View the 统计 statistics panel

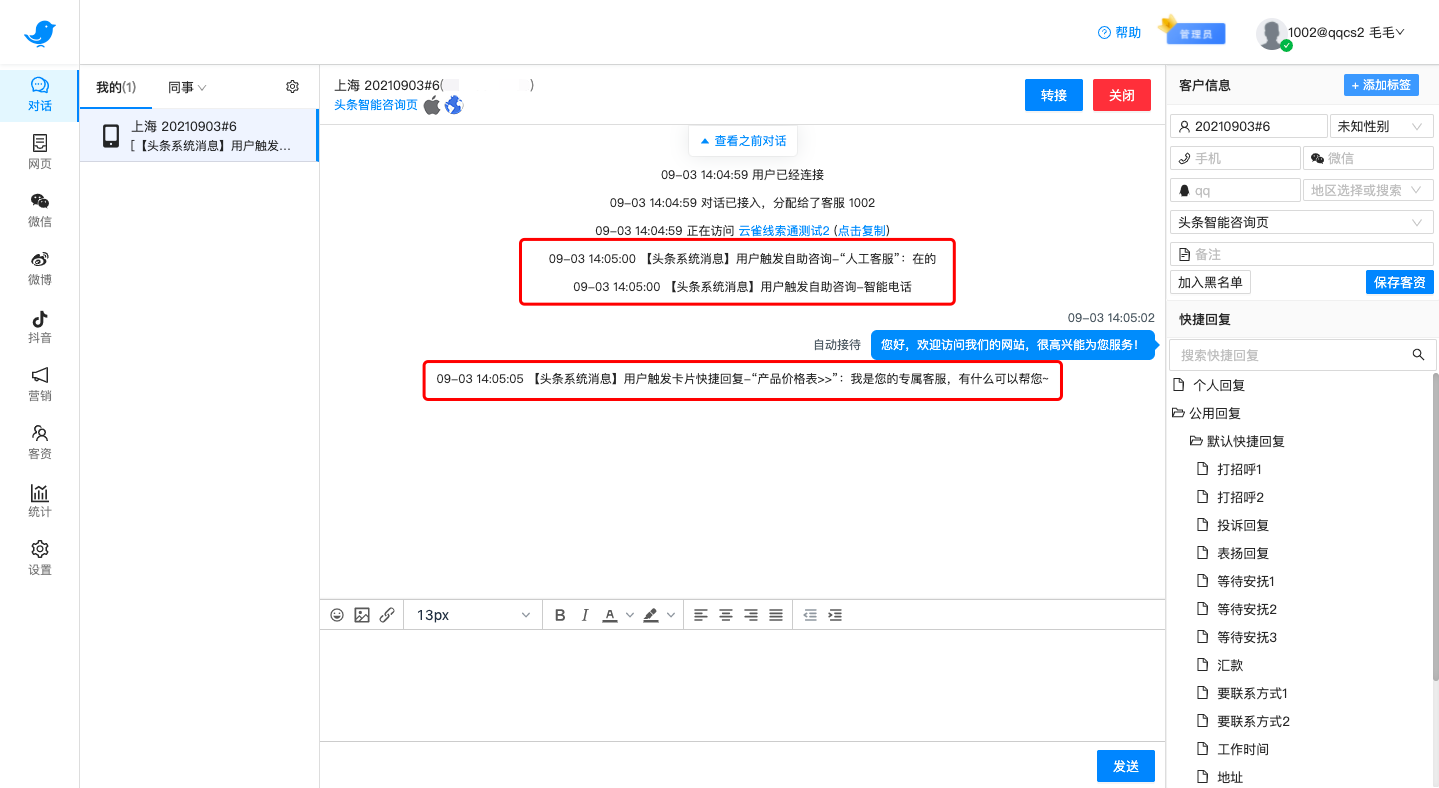click(x=39, y=502)
